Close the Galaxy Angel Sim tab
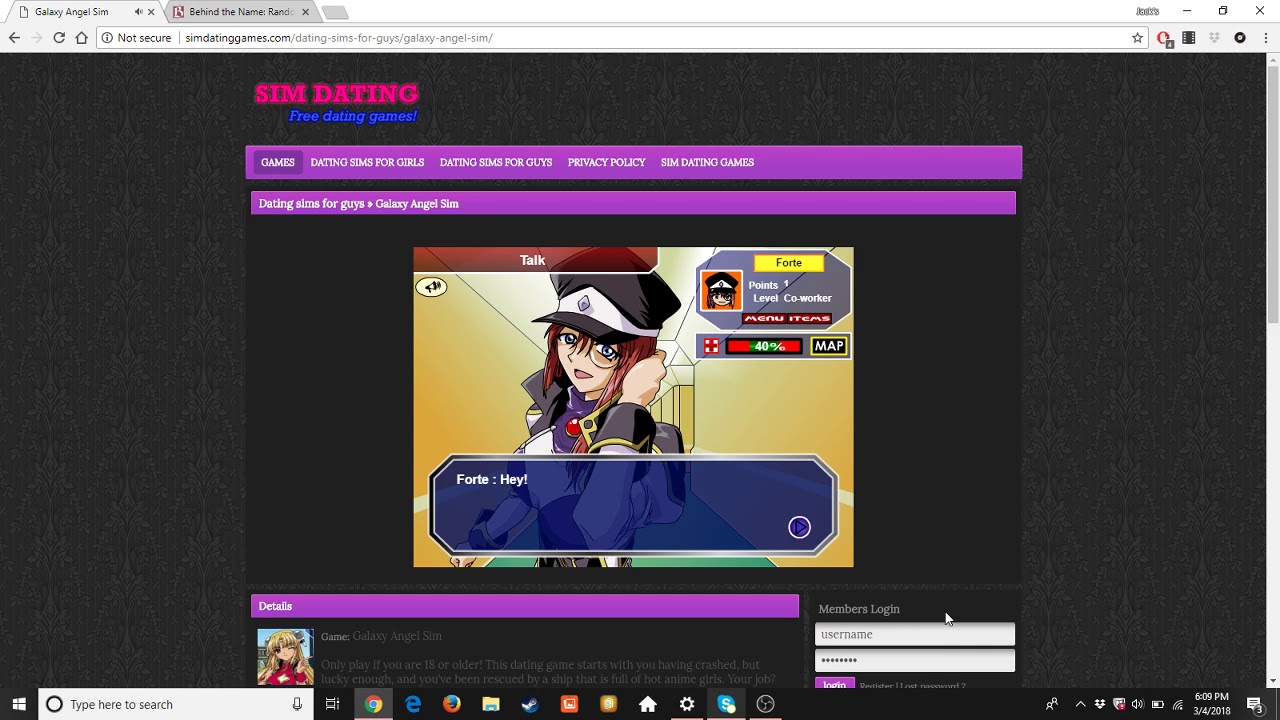The width and height of the screenshot is (1280, 720). (151, 12)
